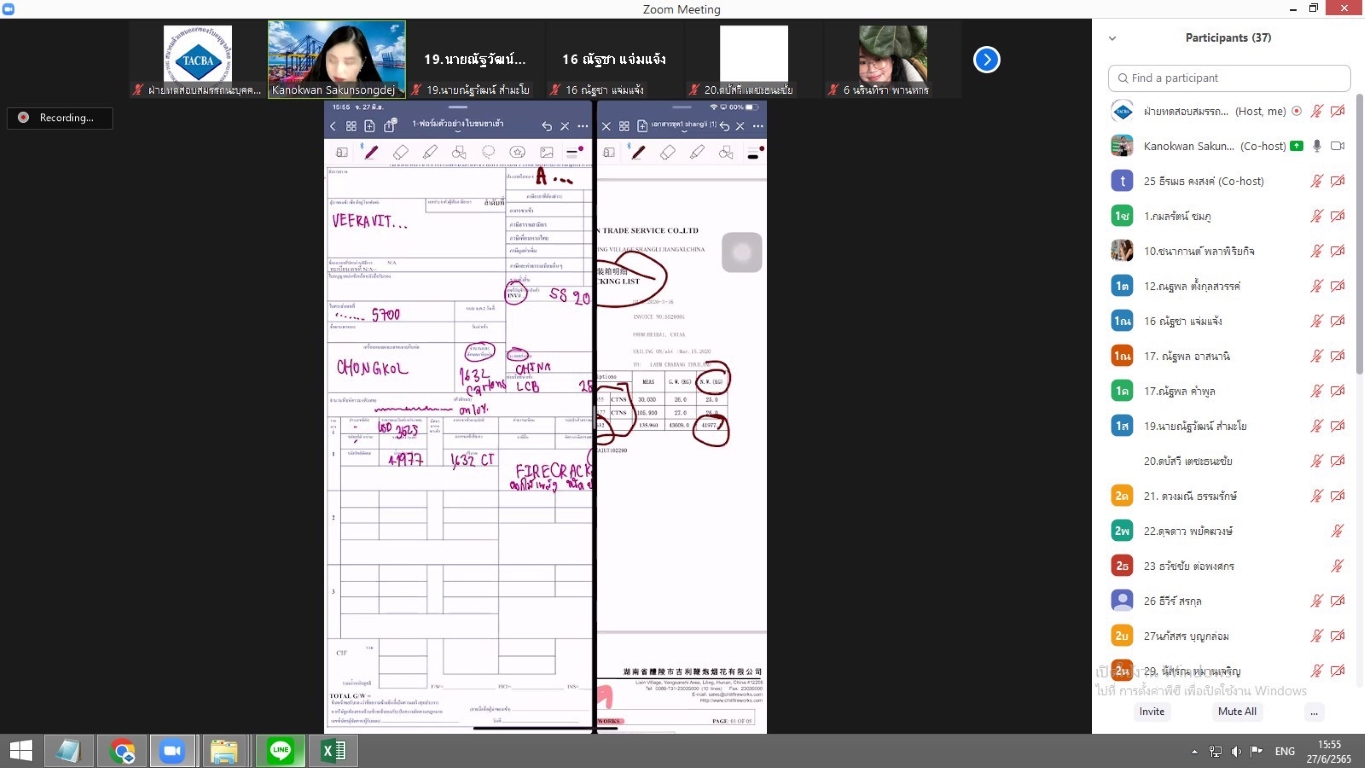Toggle video camera for Kanokwan Sakun co-host

point(1337,146)
